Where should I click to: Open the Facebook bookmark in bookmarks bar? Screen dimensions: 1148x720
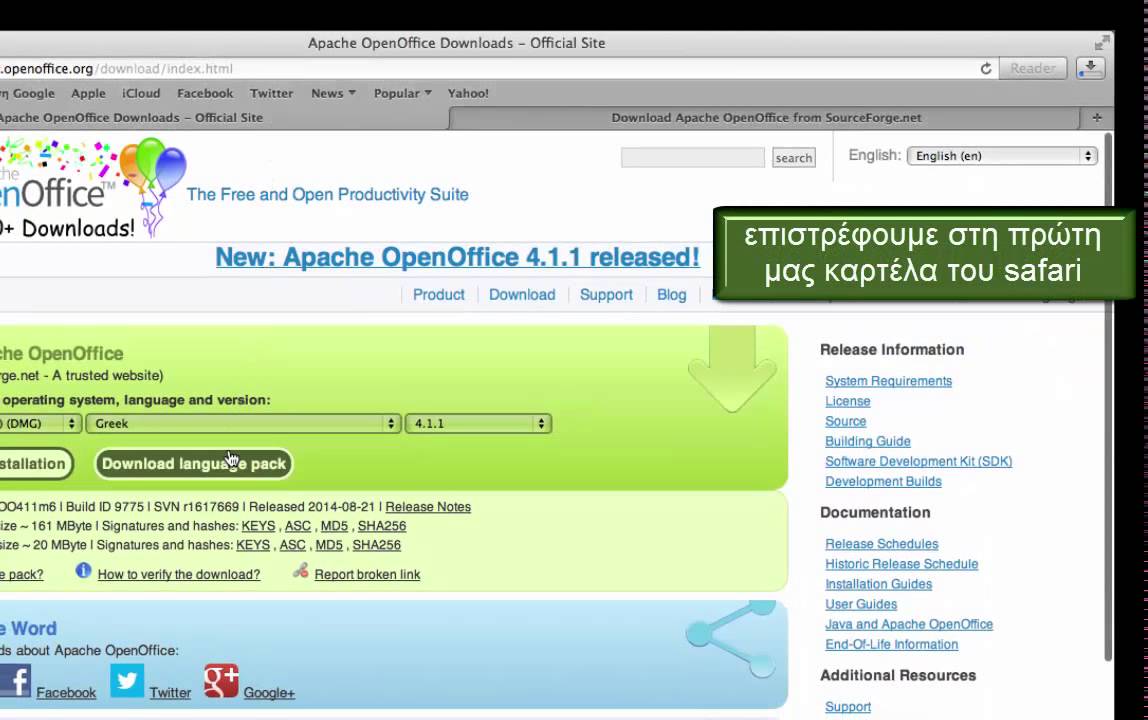tap(205, 93)
